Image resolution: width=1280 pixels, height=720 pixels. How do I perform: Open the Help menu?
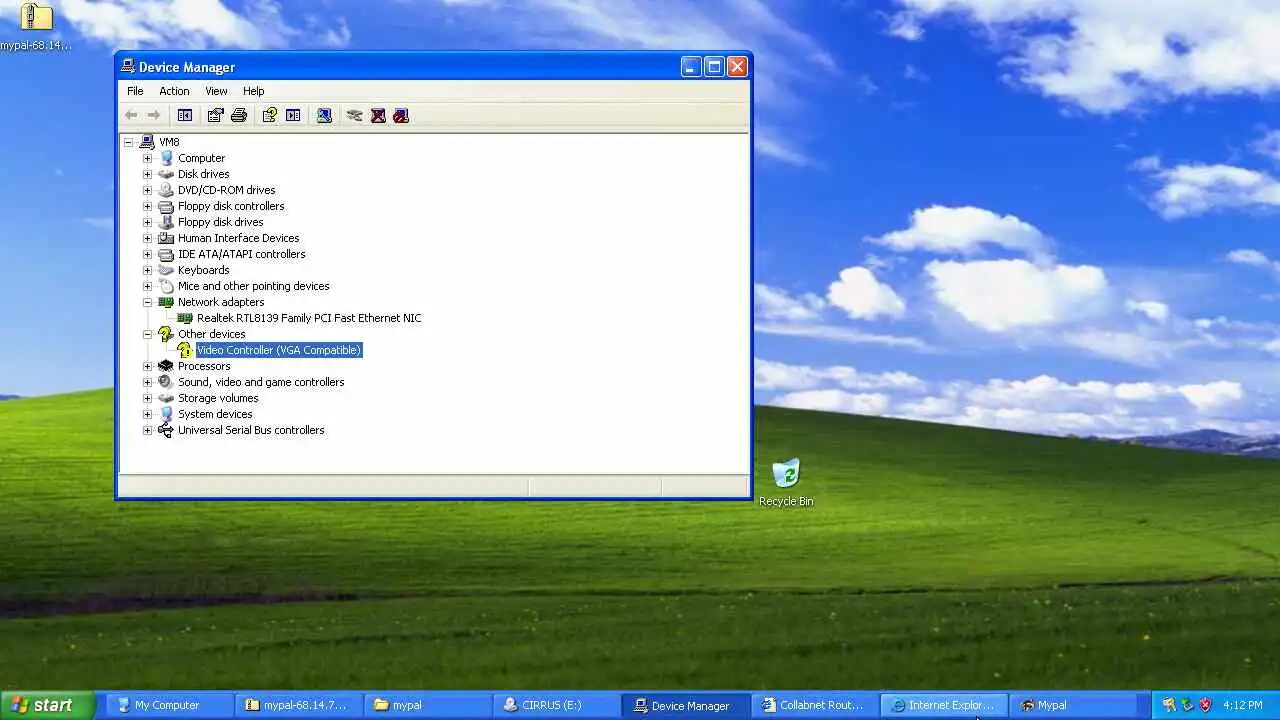[254, 91]
